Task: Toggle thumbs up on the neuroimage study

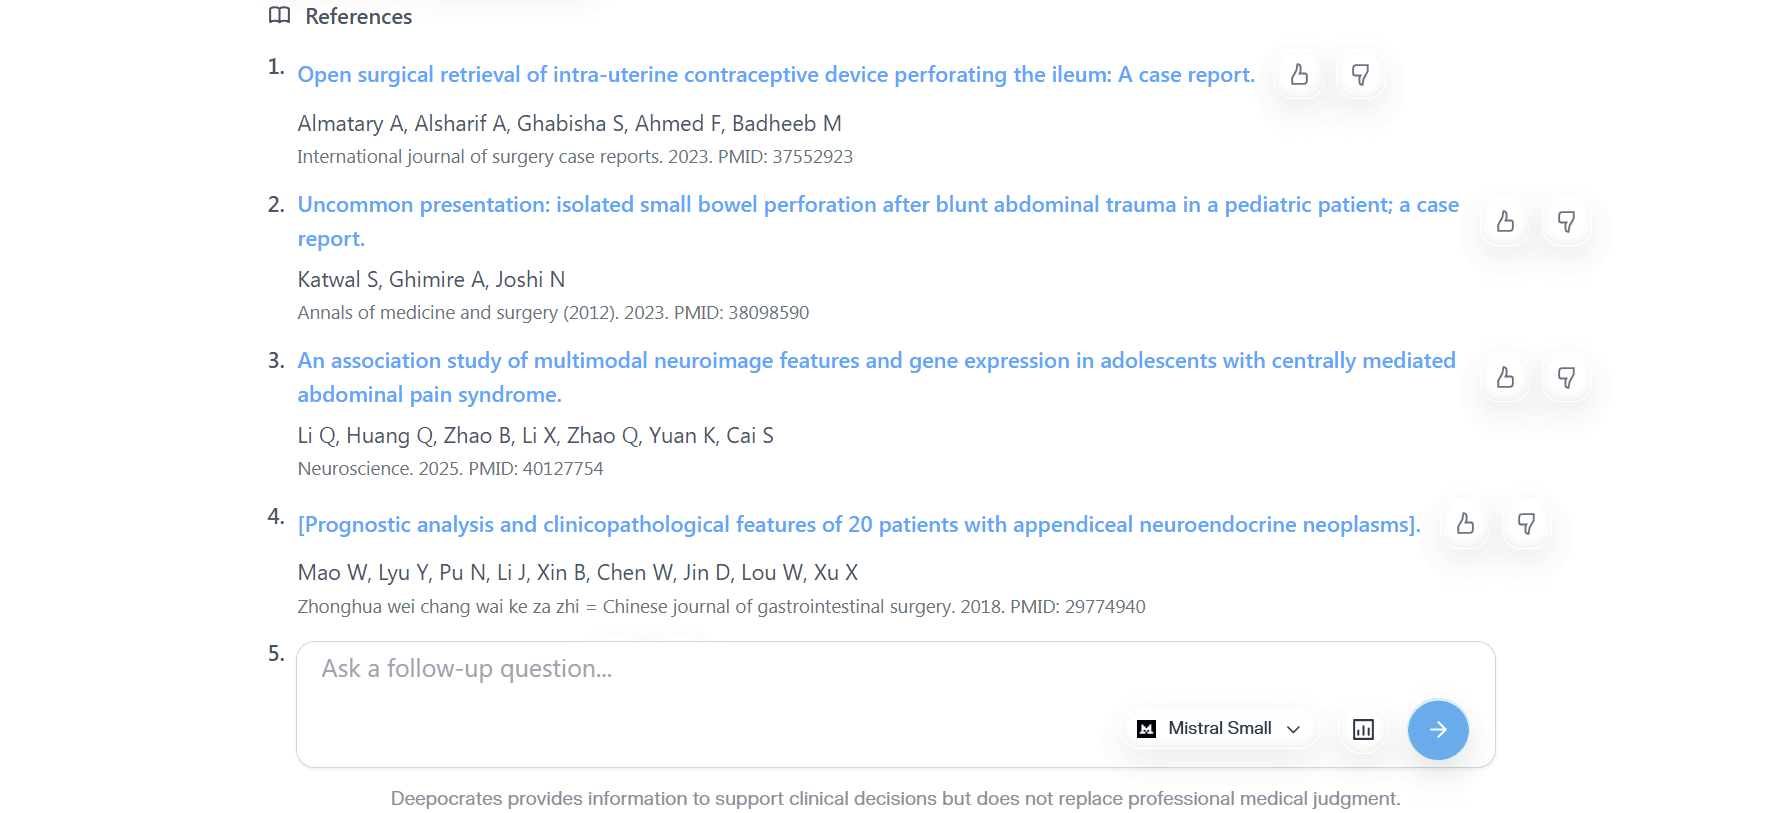Action: pyautogui.click(x=1505, y=378)
